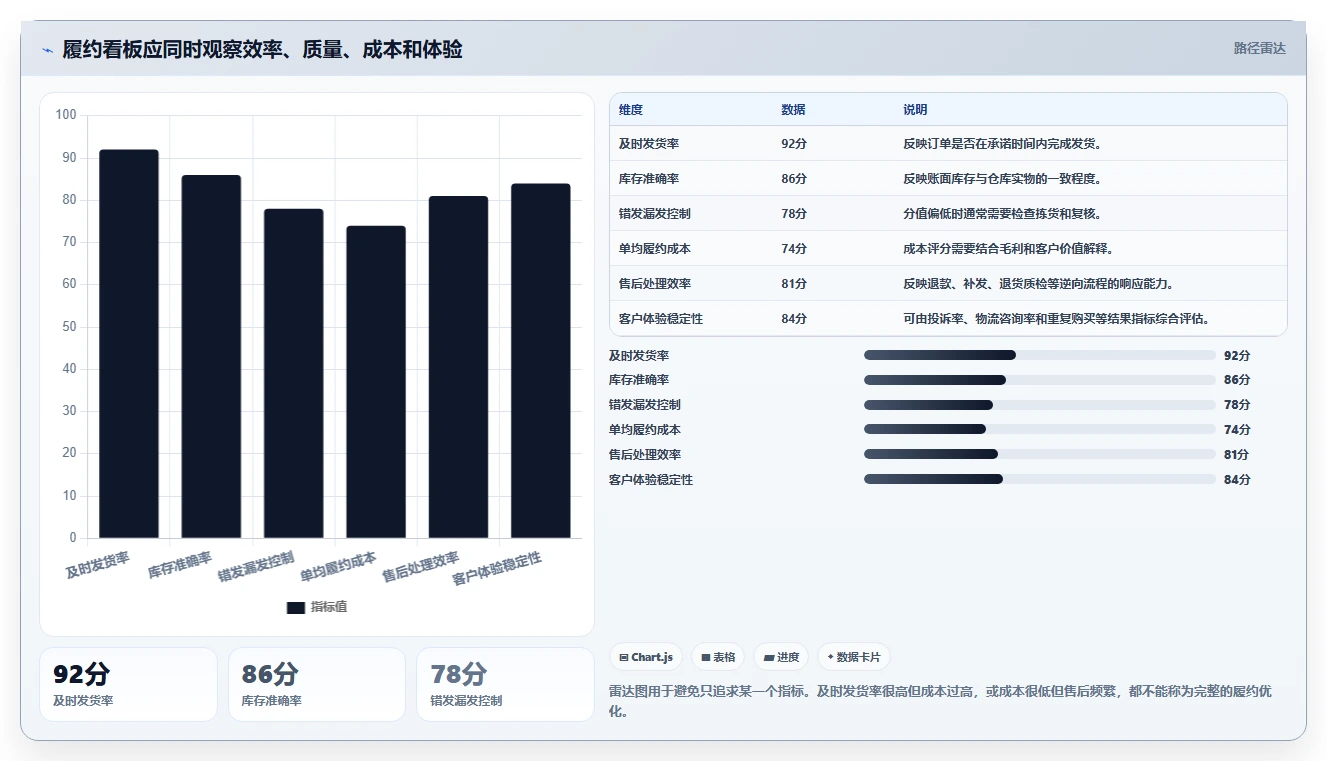The image size is (1327, 761).
Task: Open the 78分 错发漏发控制 stat card
Action: [505, 684]
